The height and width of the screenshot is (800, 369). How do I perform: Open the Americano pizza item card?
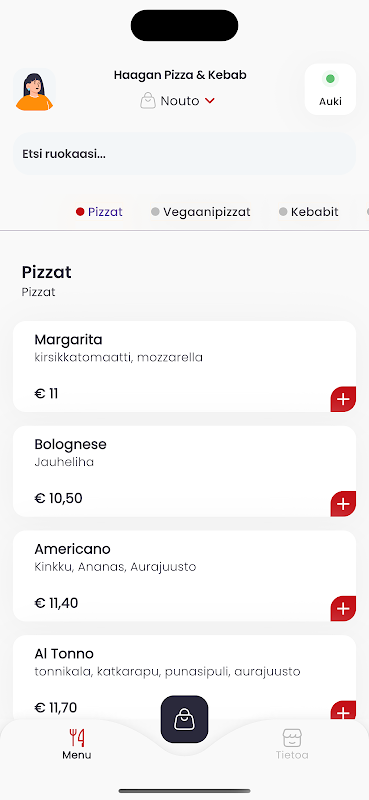point(184,576)
